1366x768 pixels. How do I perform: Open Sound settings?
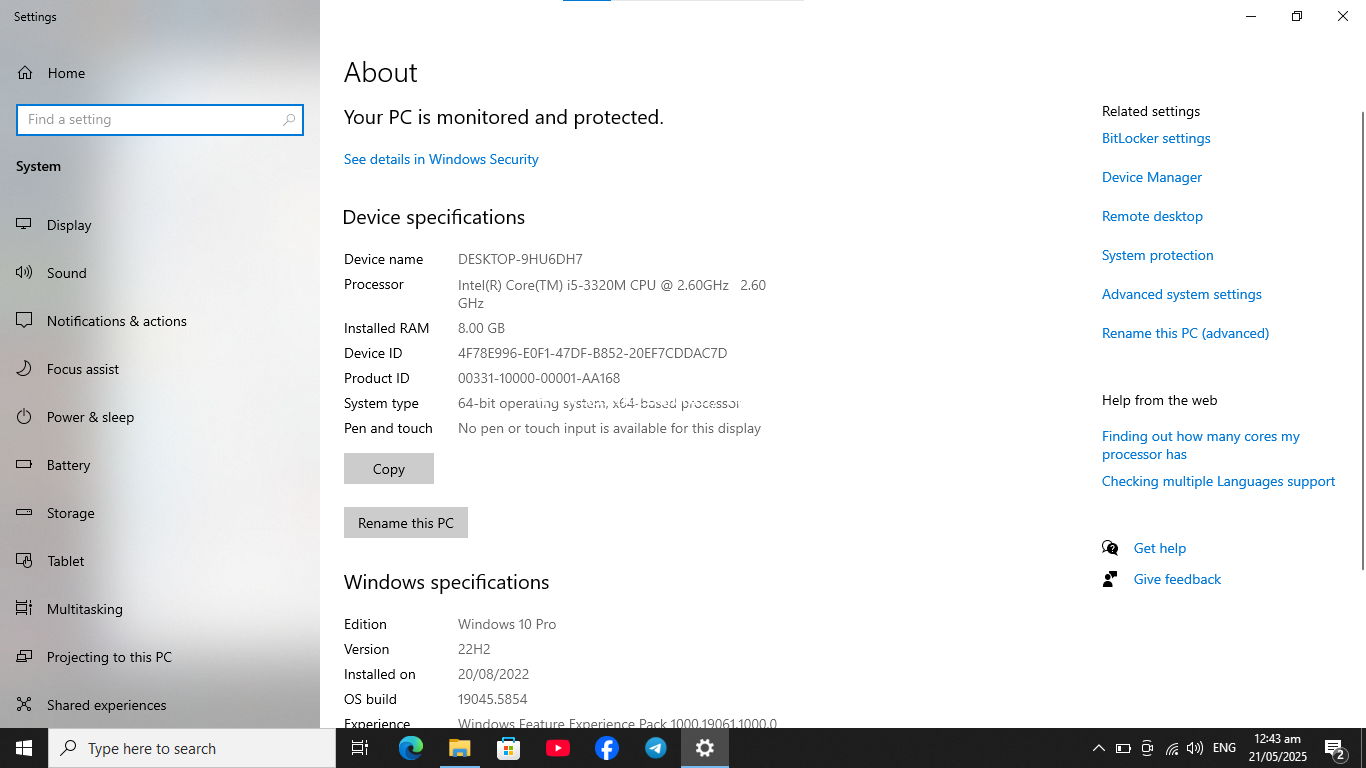160,273
